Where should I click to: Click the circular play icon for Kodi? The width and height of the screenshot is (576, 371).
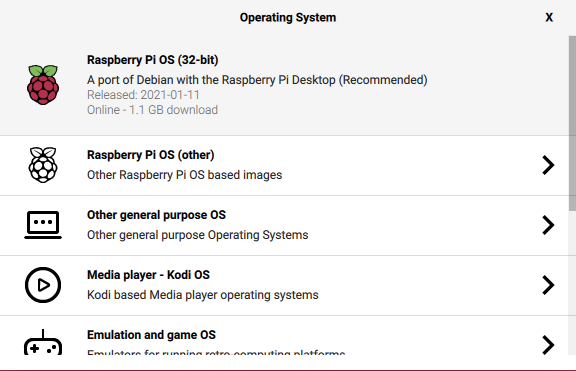[43, 285]
